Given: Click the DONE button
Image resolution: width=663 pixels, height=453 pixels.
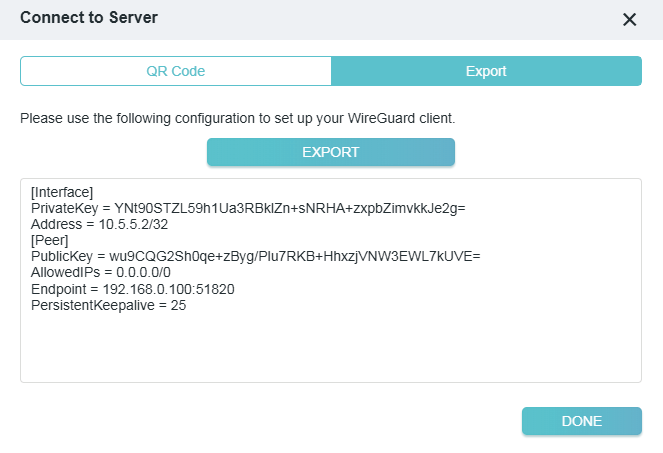Looking at the screenshot, I should (581, 421).
